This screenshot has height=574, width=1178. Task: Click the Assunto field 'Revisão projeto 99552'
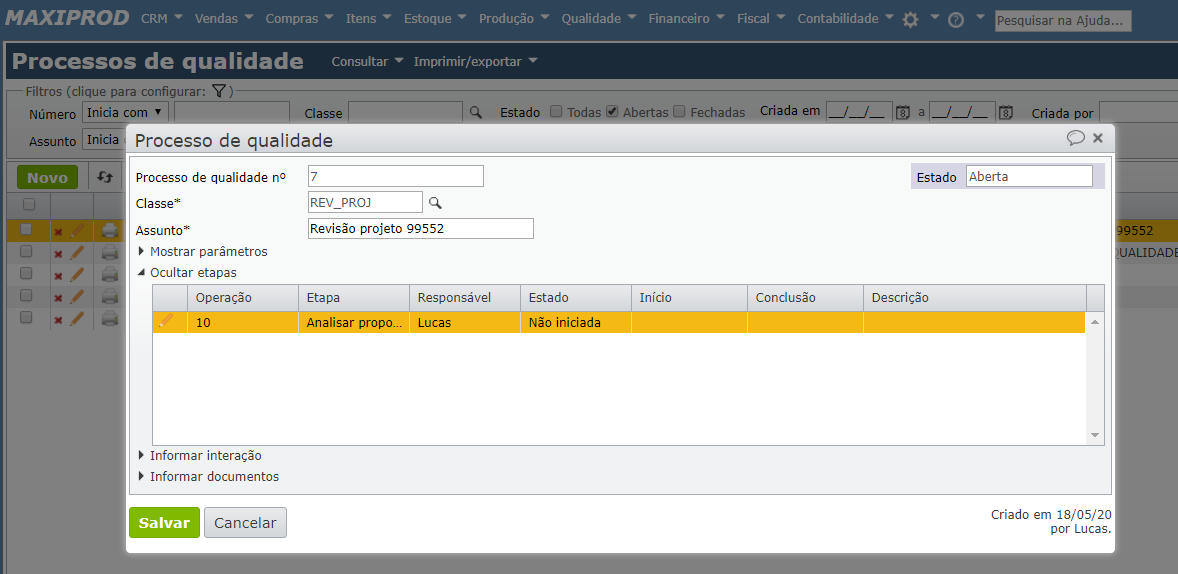(421, 229)
